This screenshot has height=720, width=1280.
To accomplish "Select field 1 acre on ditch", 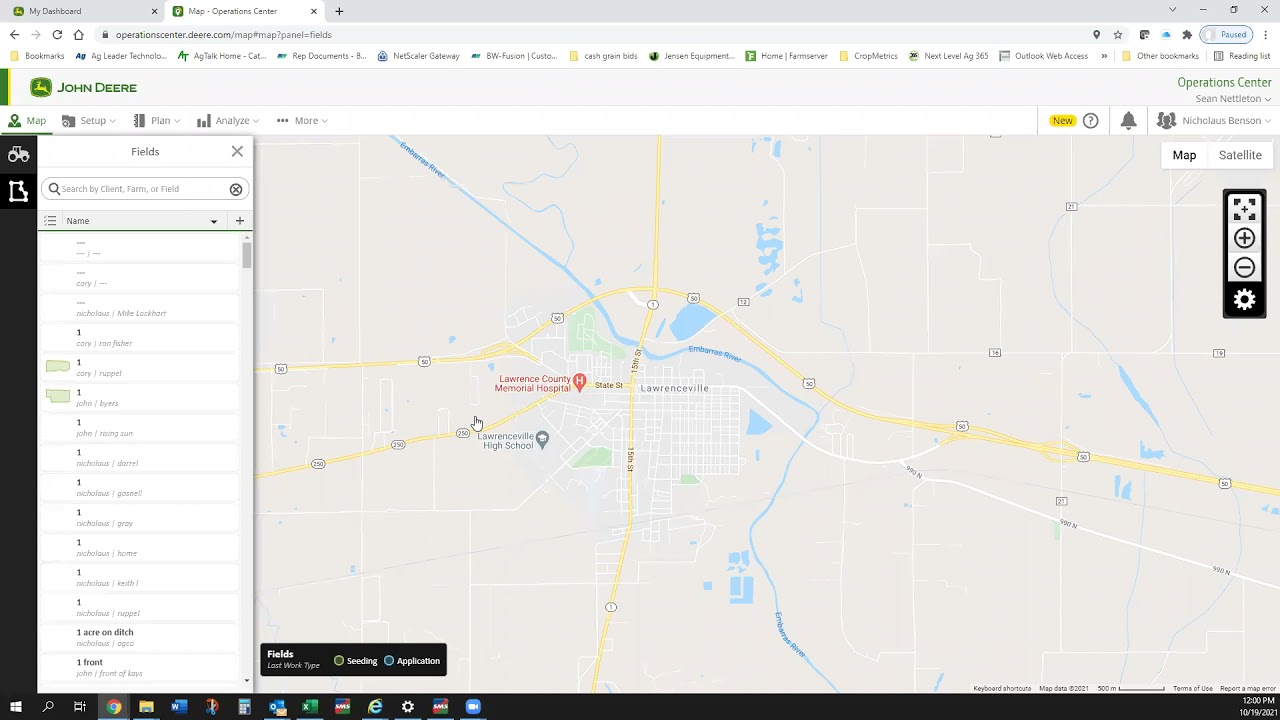I will pyautogui.click(x=139, y=638).
